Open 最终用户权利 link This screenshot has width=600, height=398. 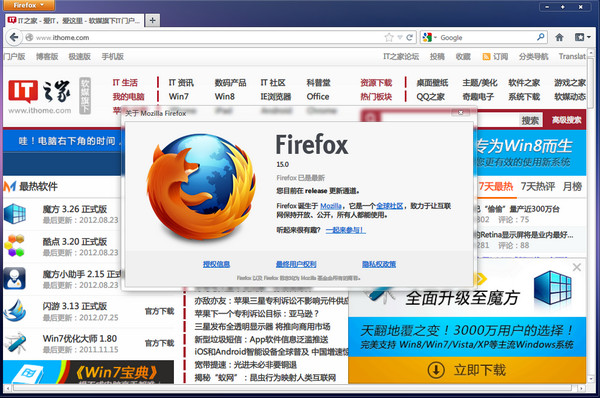tap(296, 264)
